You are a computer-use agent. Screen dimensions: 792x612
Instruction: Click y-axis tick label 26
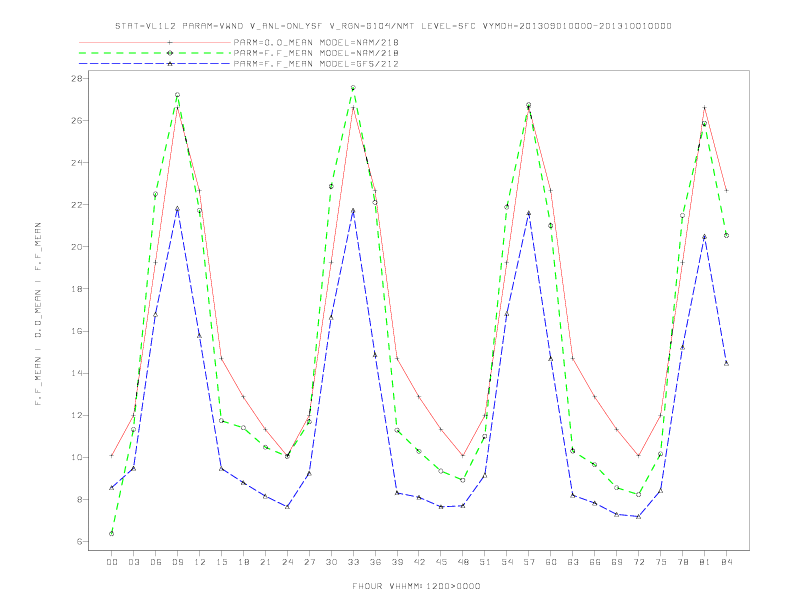77,121
